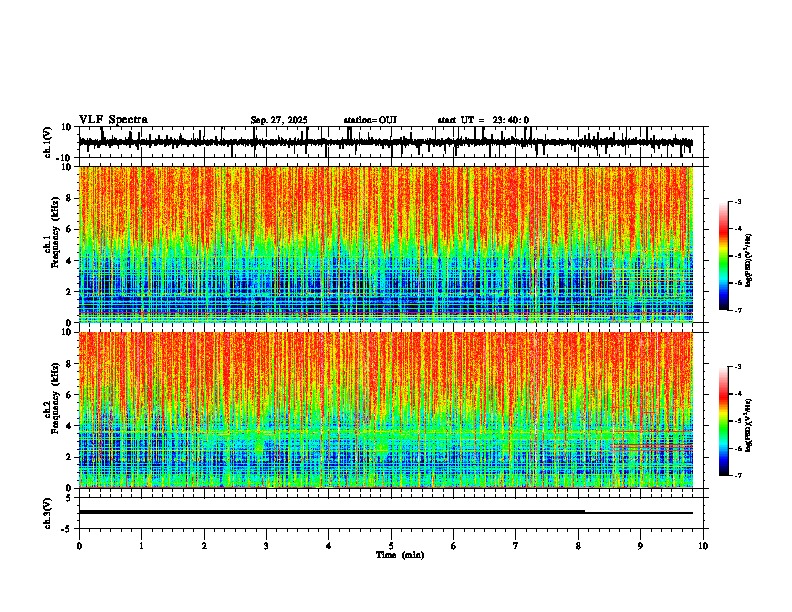Click the '4' kHz tick on ch.1 frequency axis
Viewport: 792px width, 612px height.
pos(69,261)
